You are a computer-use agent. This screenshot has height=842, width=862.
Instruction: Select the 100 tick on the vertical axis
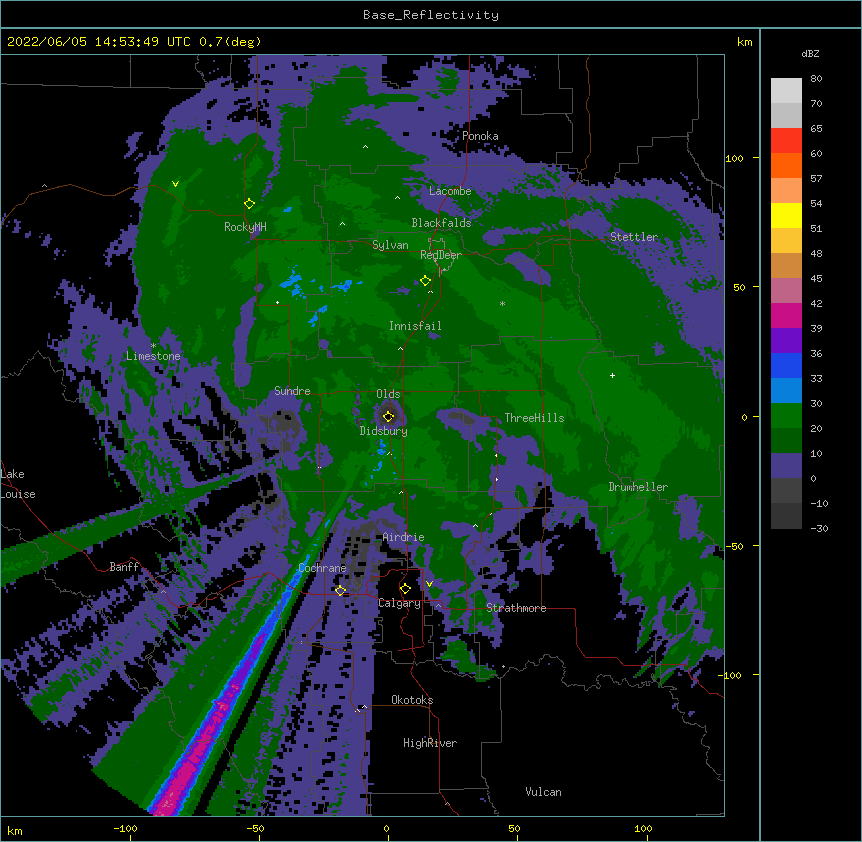coord(734,158)
